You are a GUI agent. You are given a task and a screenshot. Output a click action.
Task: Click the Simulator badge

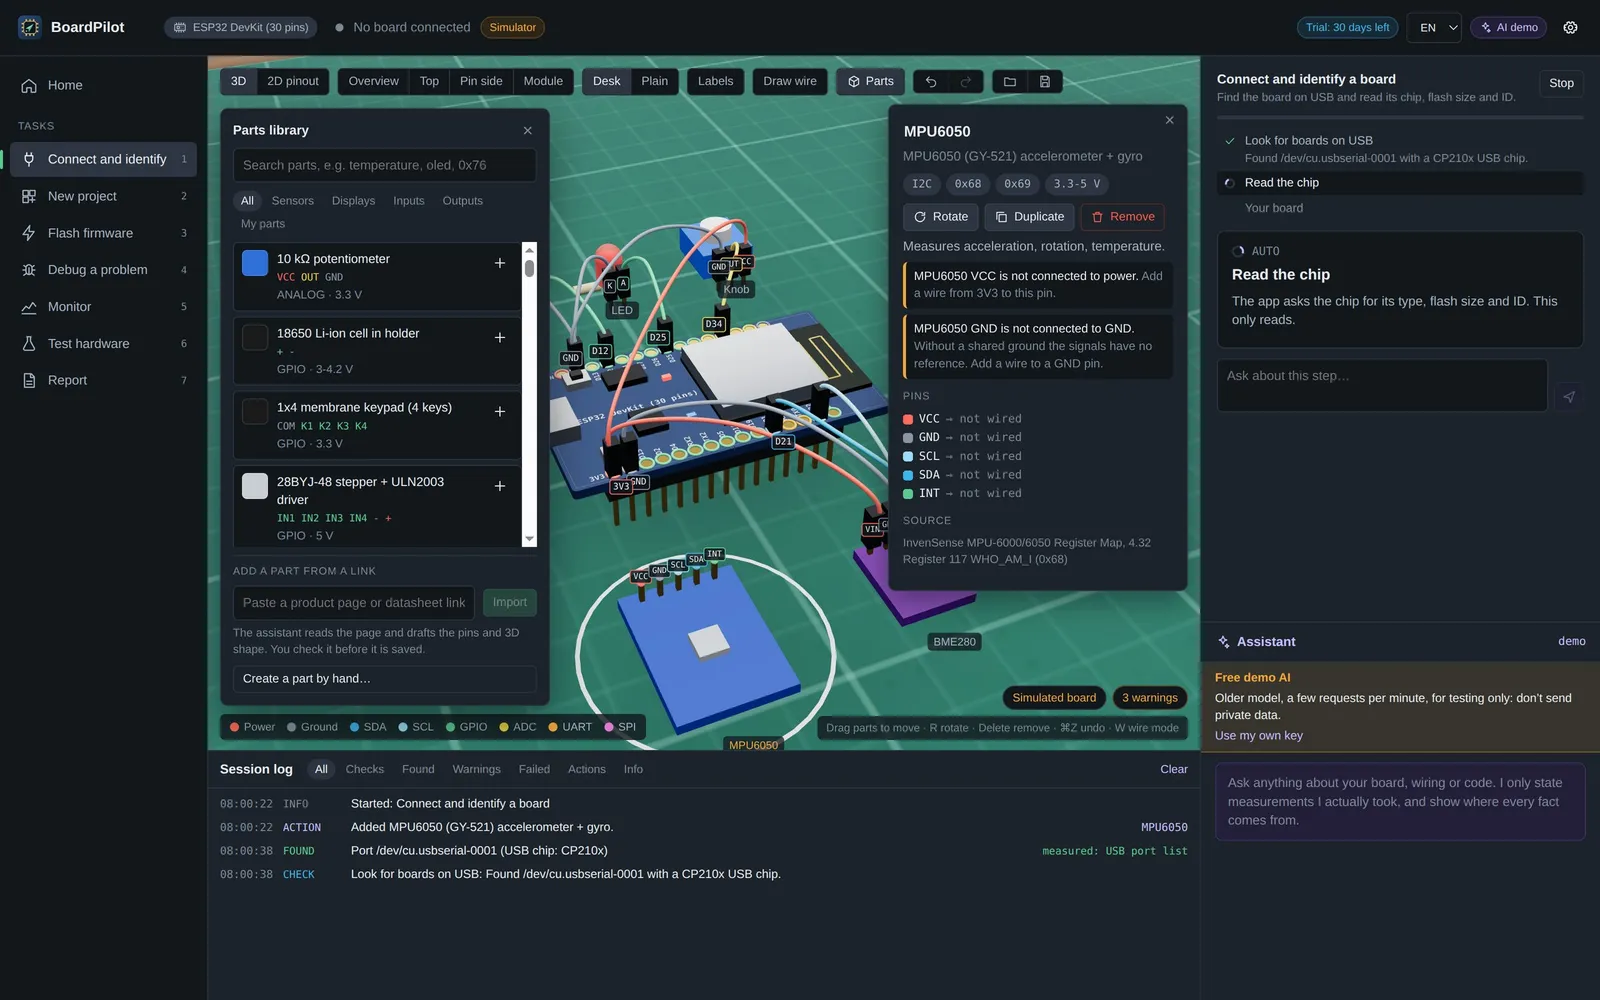pyautogui.click(x=512, y=27)
